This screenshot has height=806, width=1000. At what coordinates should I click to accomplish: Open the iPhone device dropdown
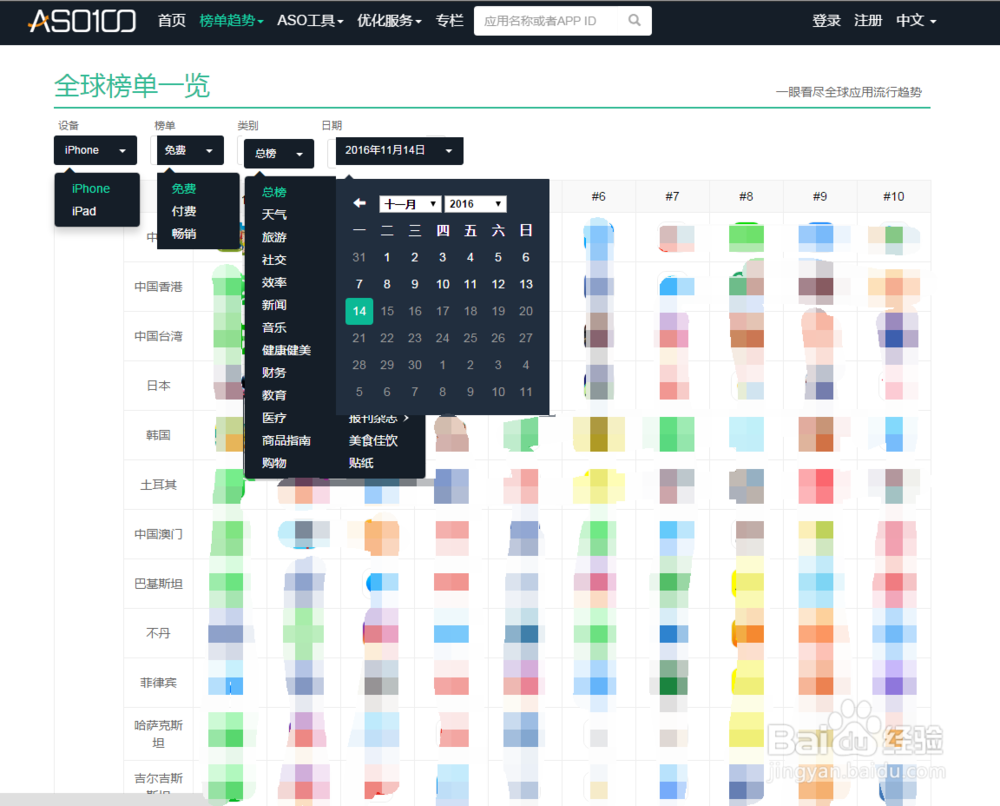pos(95,150)
